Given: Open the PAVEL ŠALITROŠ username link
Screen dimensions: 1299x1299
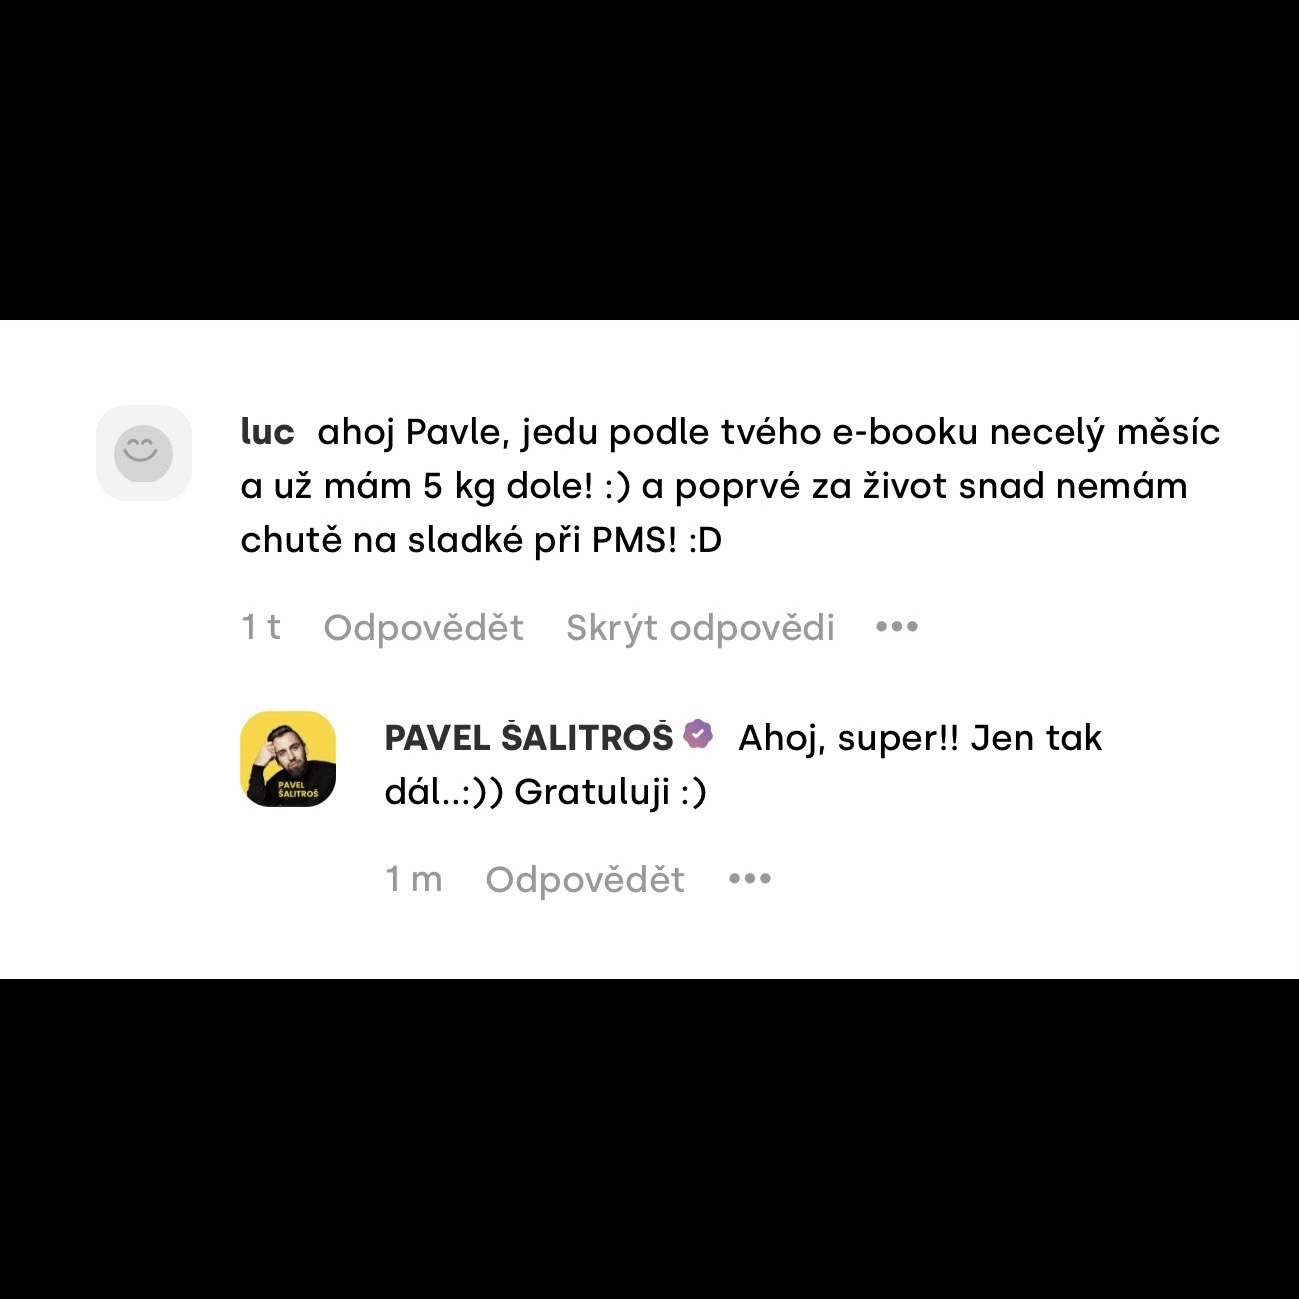Looking at the screenshot, I should pyautogui.click(x=529, y=738).
